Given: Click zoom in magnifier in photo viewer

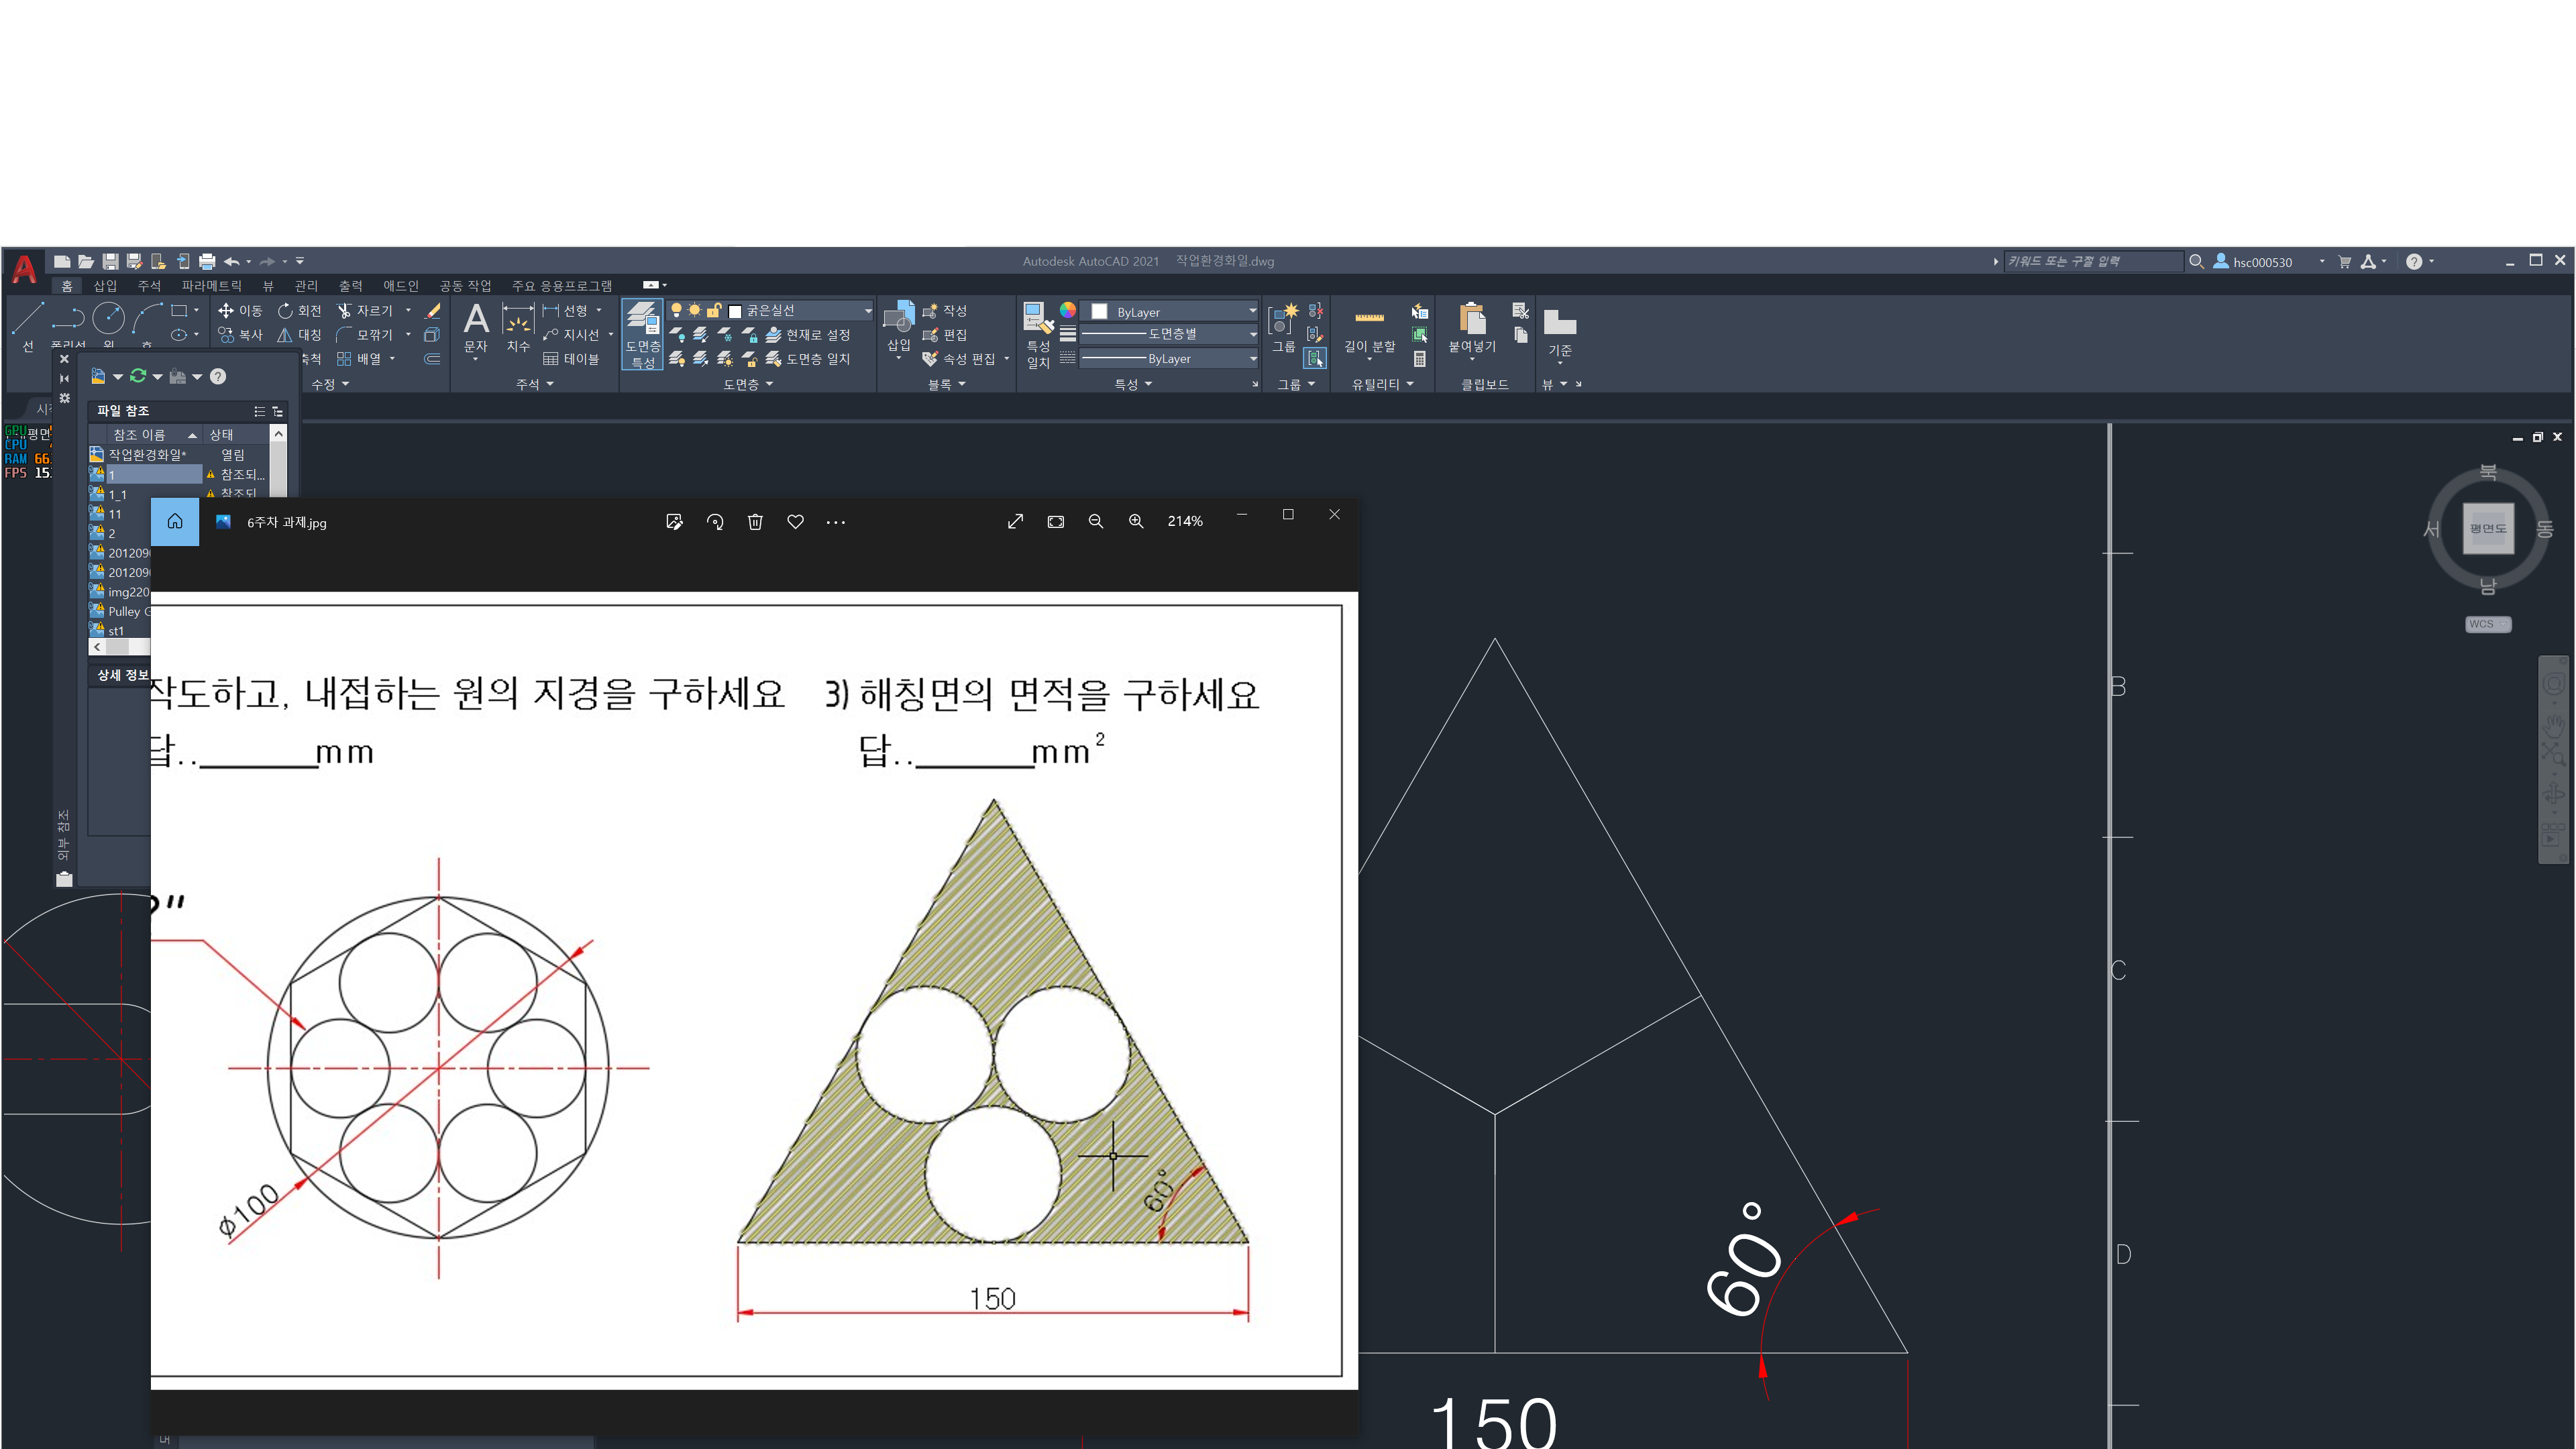Looking at the screenshot, I should 1136,521.
